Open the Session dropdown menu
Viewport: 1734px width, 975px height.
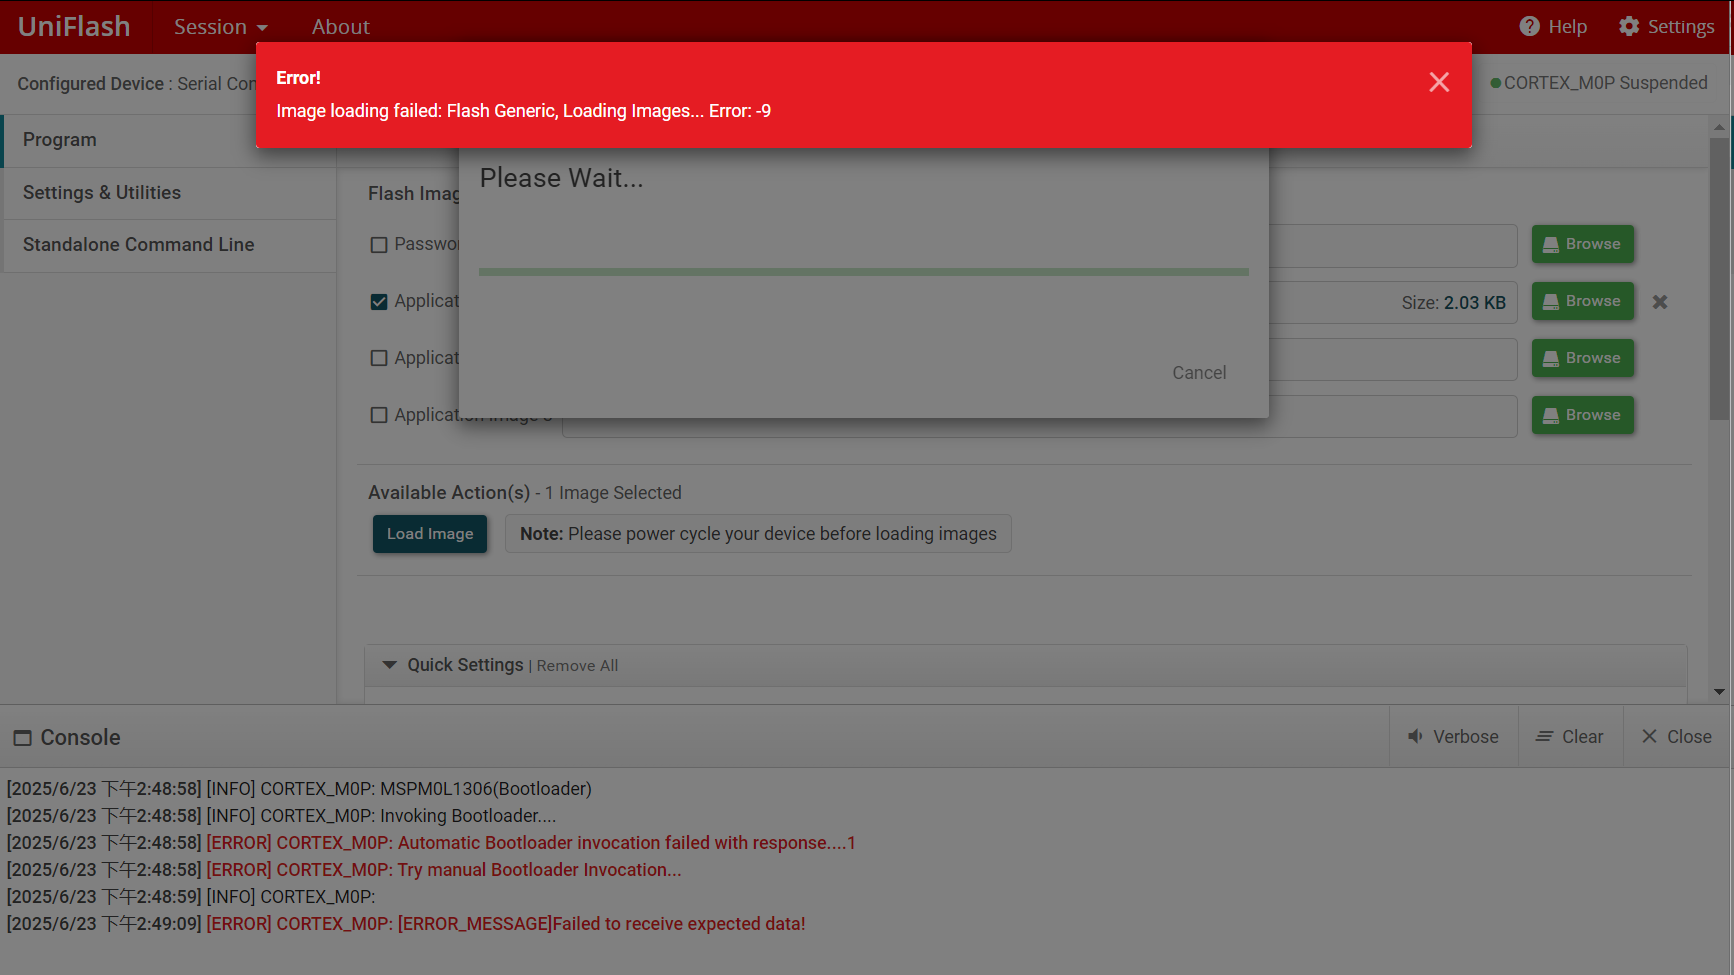tap(220, 27)
